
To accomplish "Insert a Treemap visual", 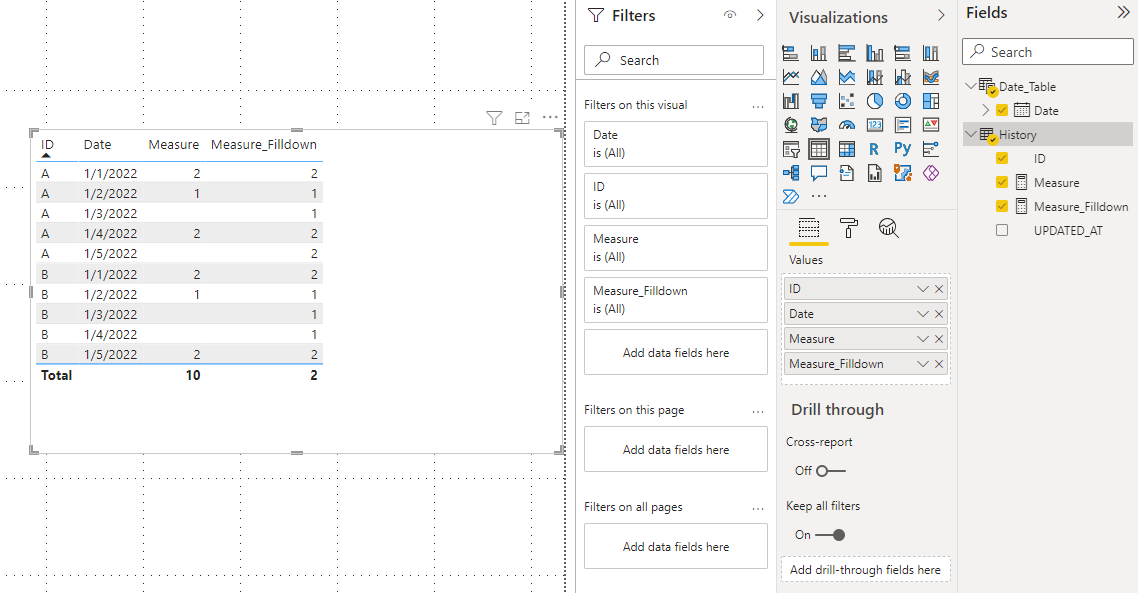I will pyautogui.click(x=930, y=101).
